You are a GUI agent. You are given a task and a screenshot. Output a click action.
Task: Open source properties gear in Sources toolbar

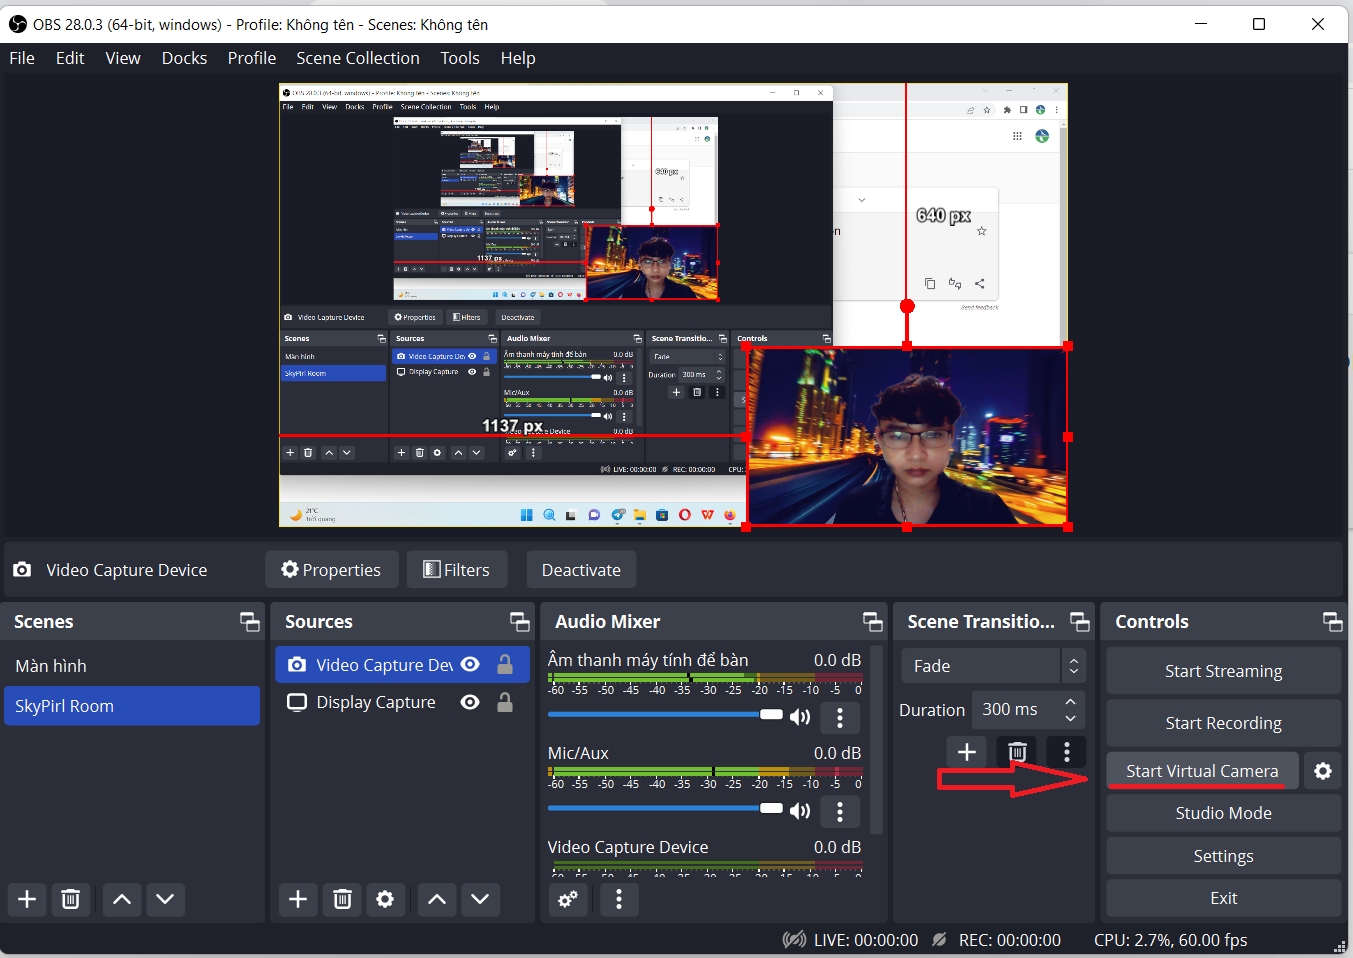[385, 899]
